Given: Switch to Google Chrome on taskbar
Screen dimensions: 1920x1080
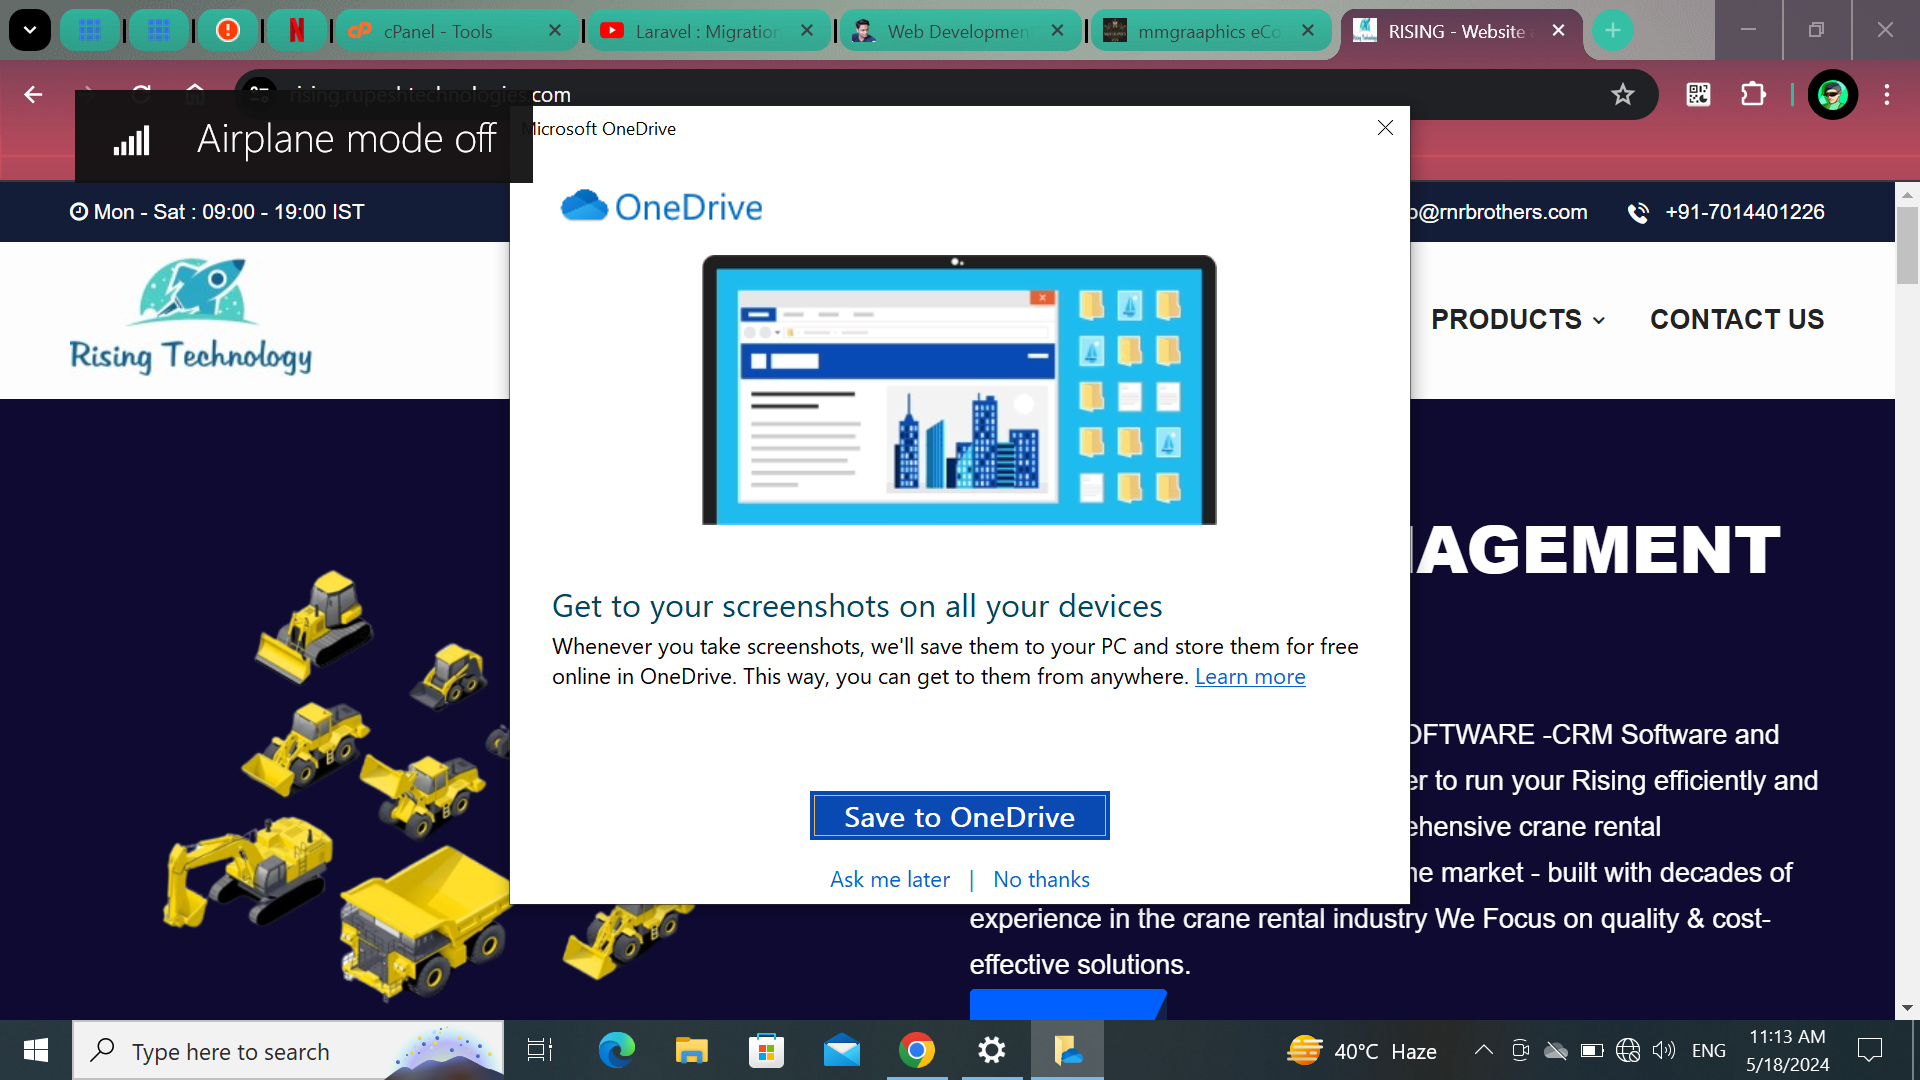Looking at the screenshot, I should click(x=916, y=1050).
